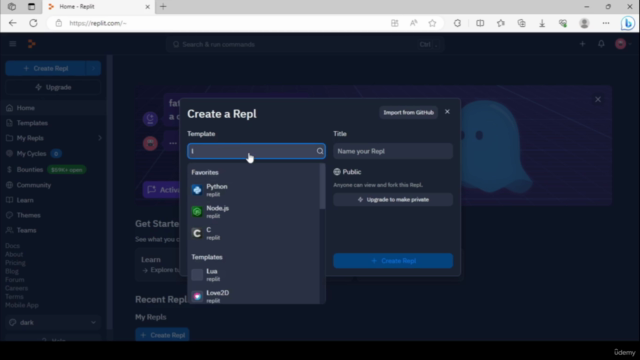Open the hamburger sidebar menu icon
The height and width of the screenshot is (360, 640).
pos(13,44)
